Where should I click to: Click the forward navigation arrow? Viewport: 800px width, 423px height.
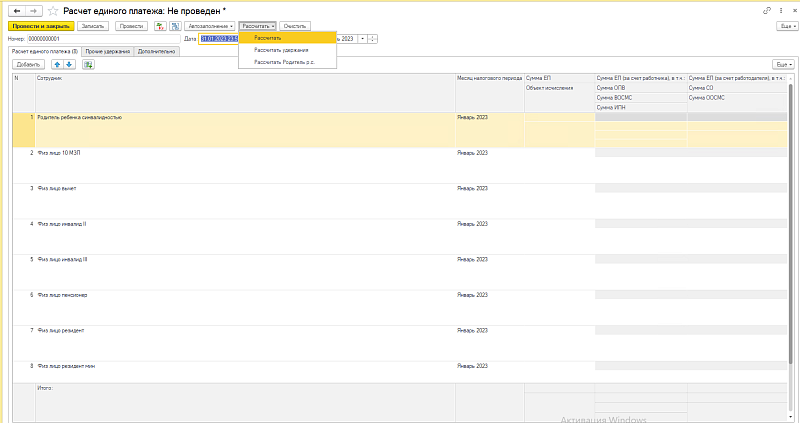click(32, 9)
